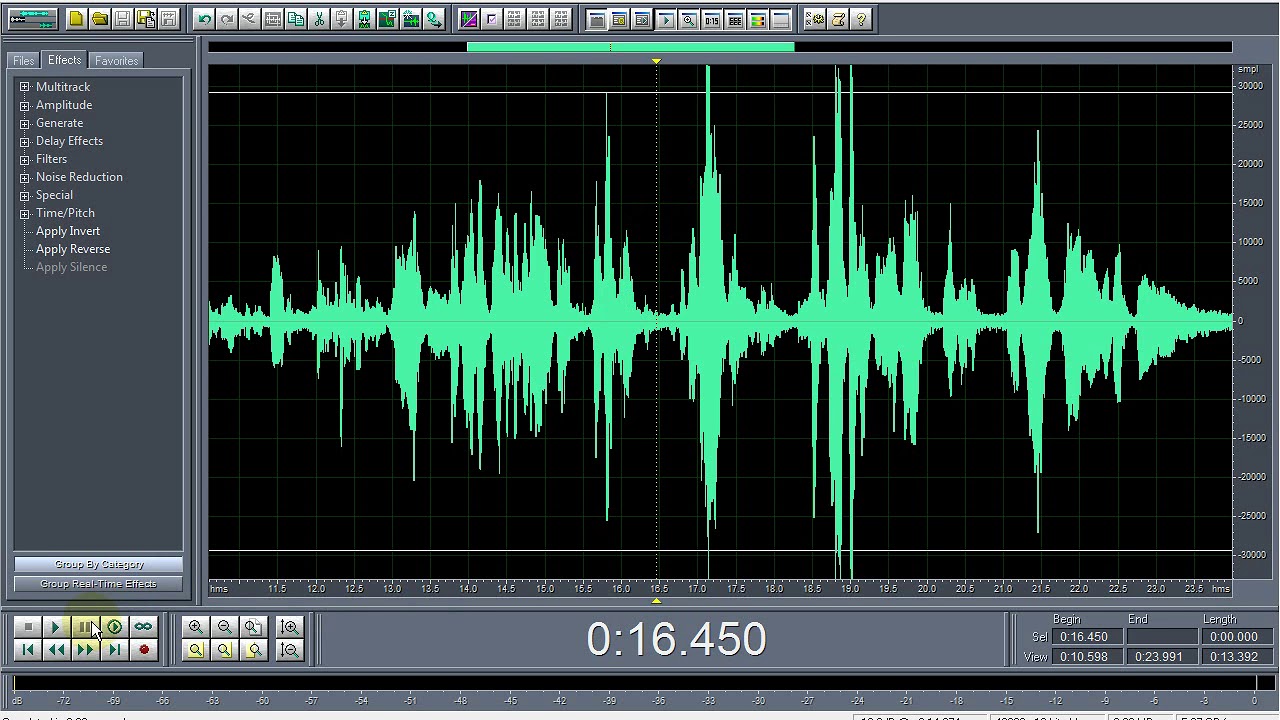Start playback with the play triangle button
The height and width of the screenshot is (720, 1280).
coord(56,627)
